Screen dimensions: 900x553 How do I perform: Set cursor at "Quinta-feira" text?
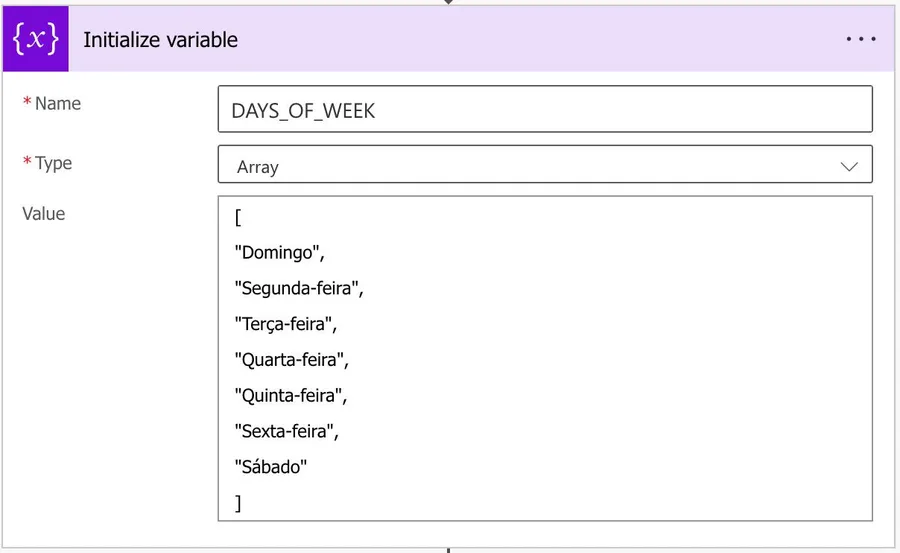point(290,395)
